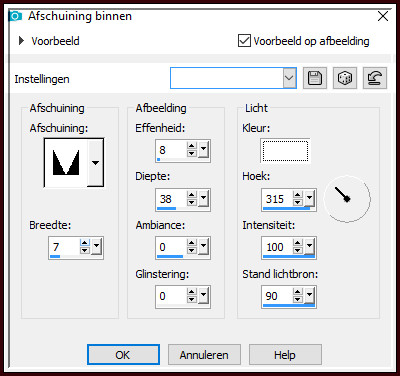400x376 pixels.
Task: Click the reset to default arrow icon
Action: [x=375, y=78]
